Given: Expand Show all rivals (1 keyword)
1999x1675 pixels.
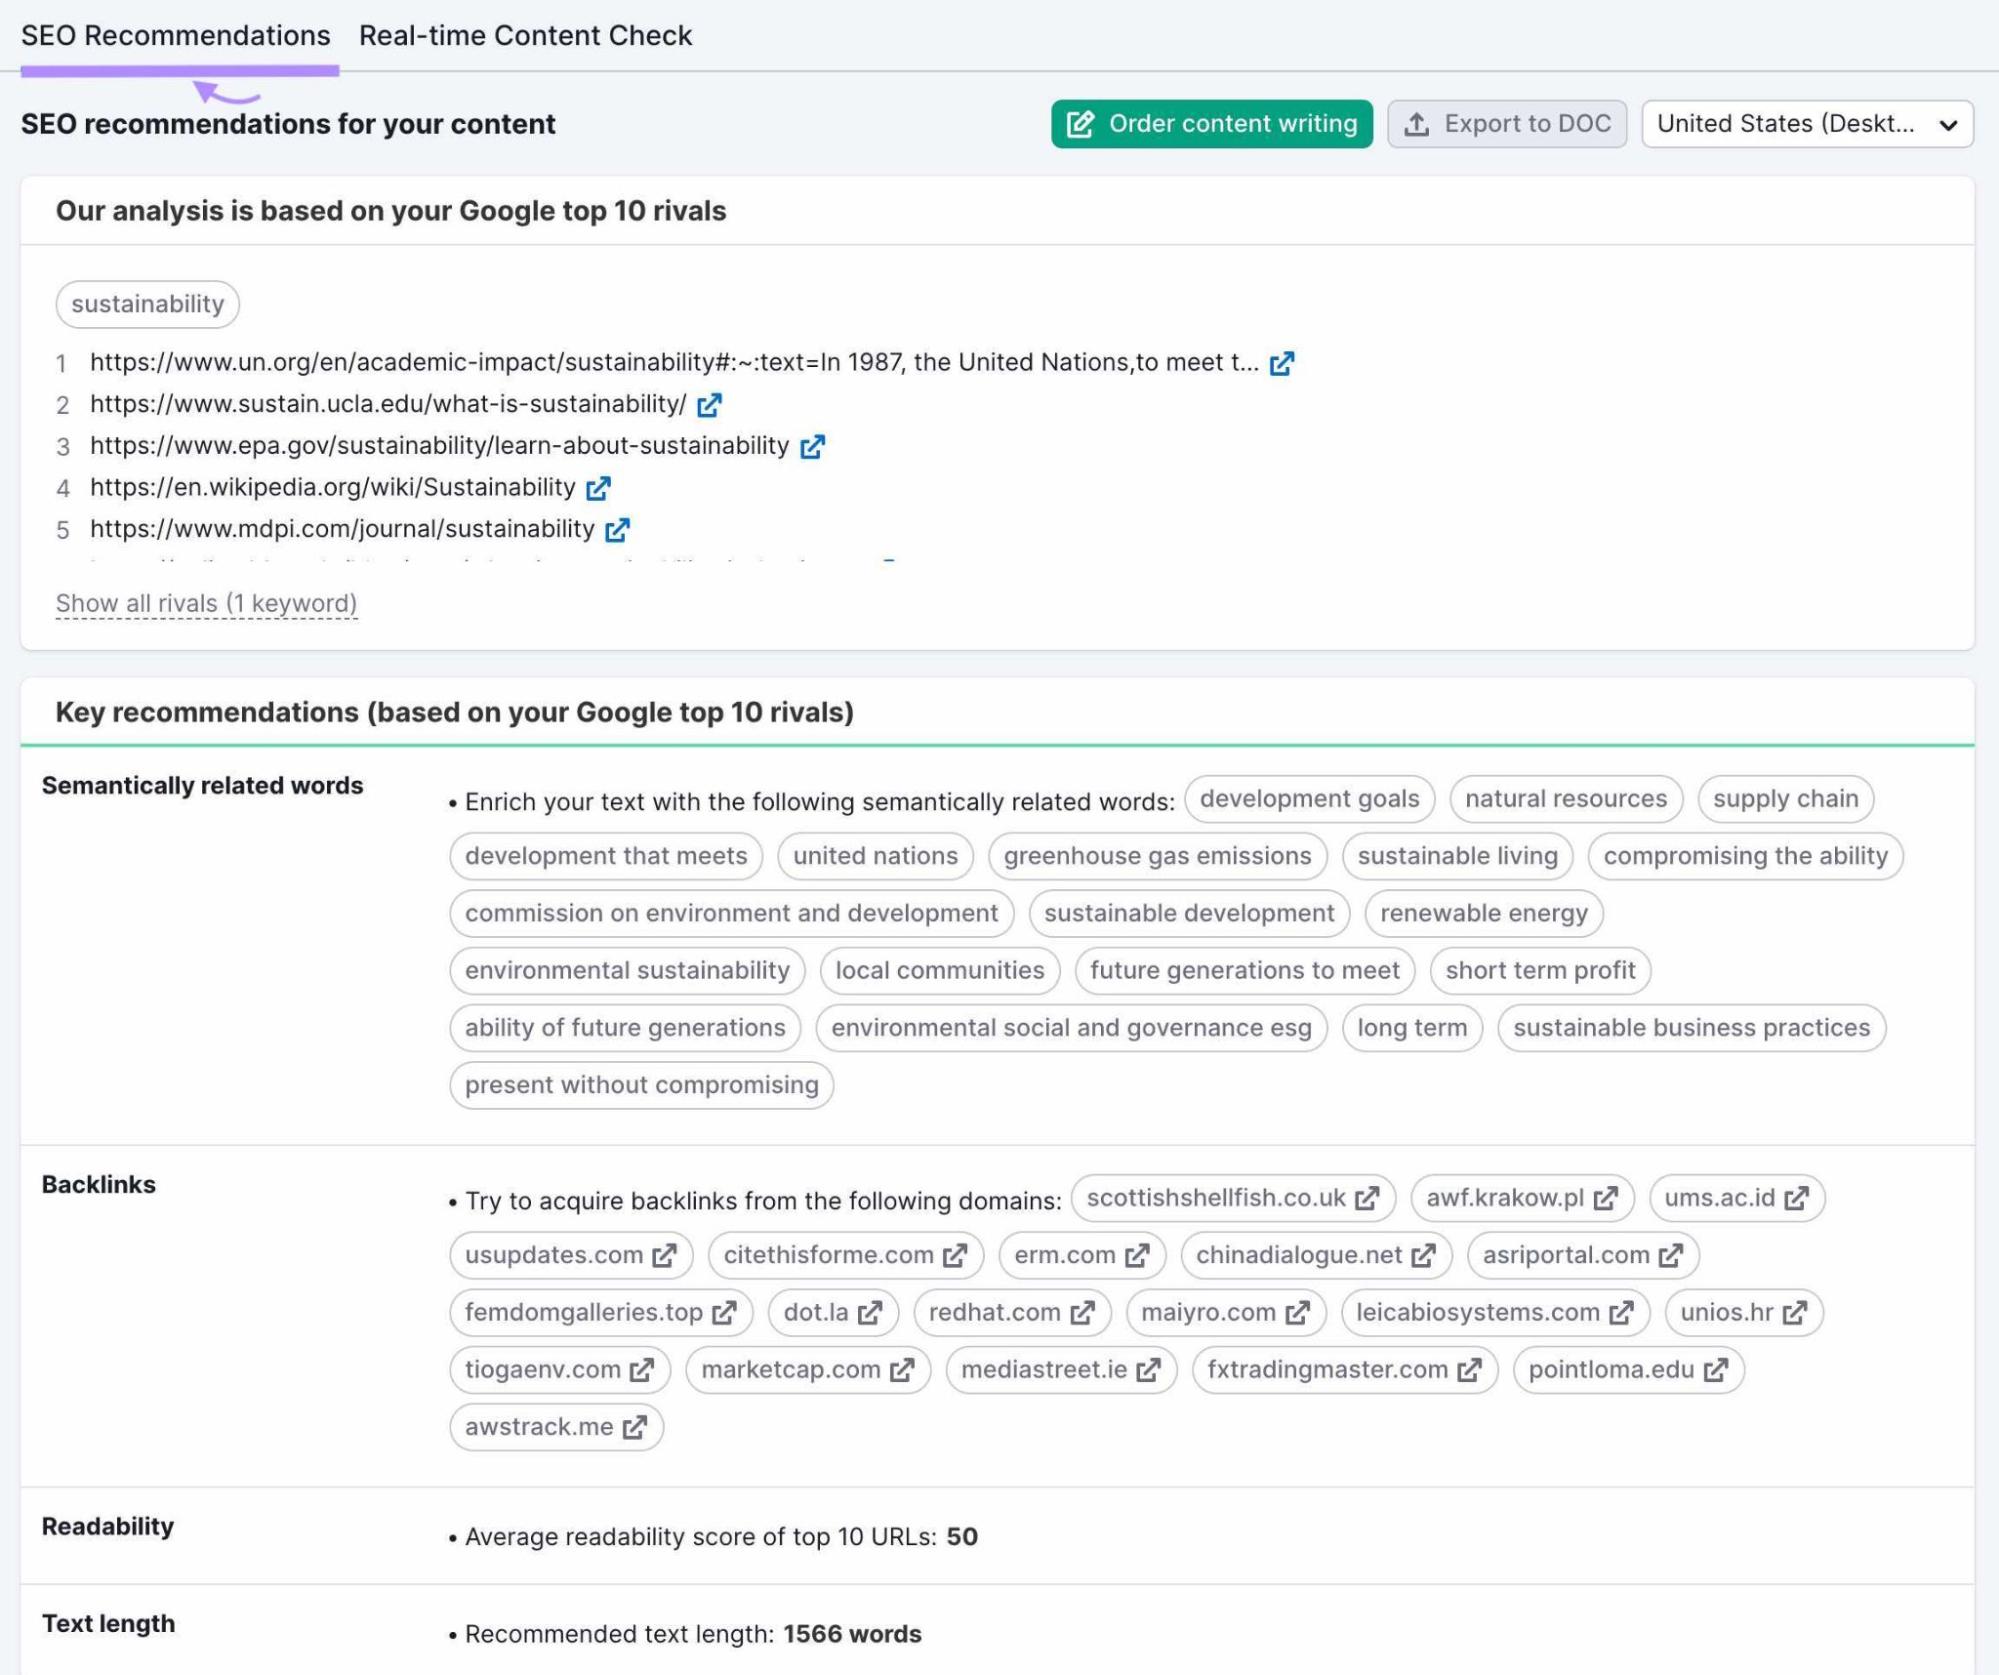Looking at the screenshot, I should click(x=206, y=602).
